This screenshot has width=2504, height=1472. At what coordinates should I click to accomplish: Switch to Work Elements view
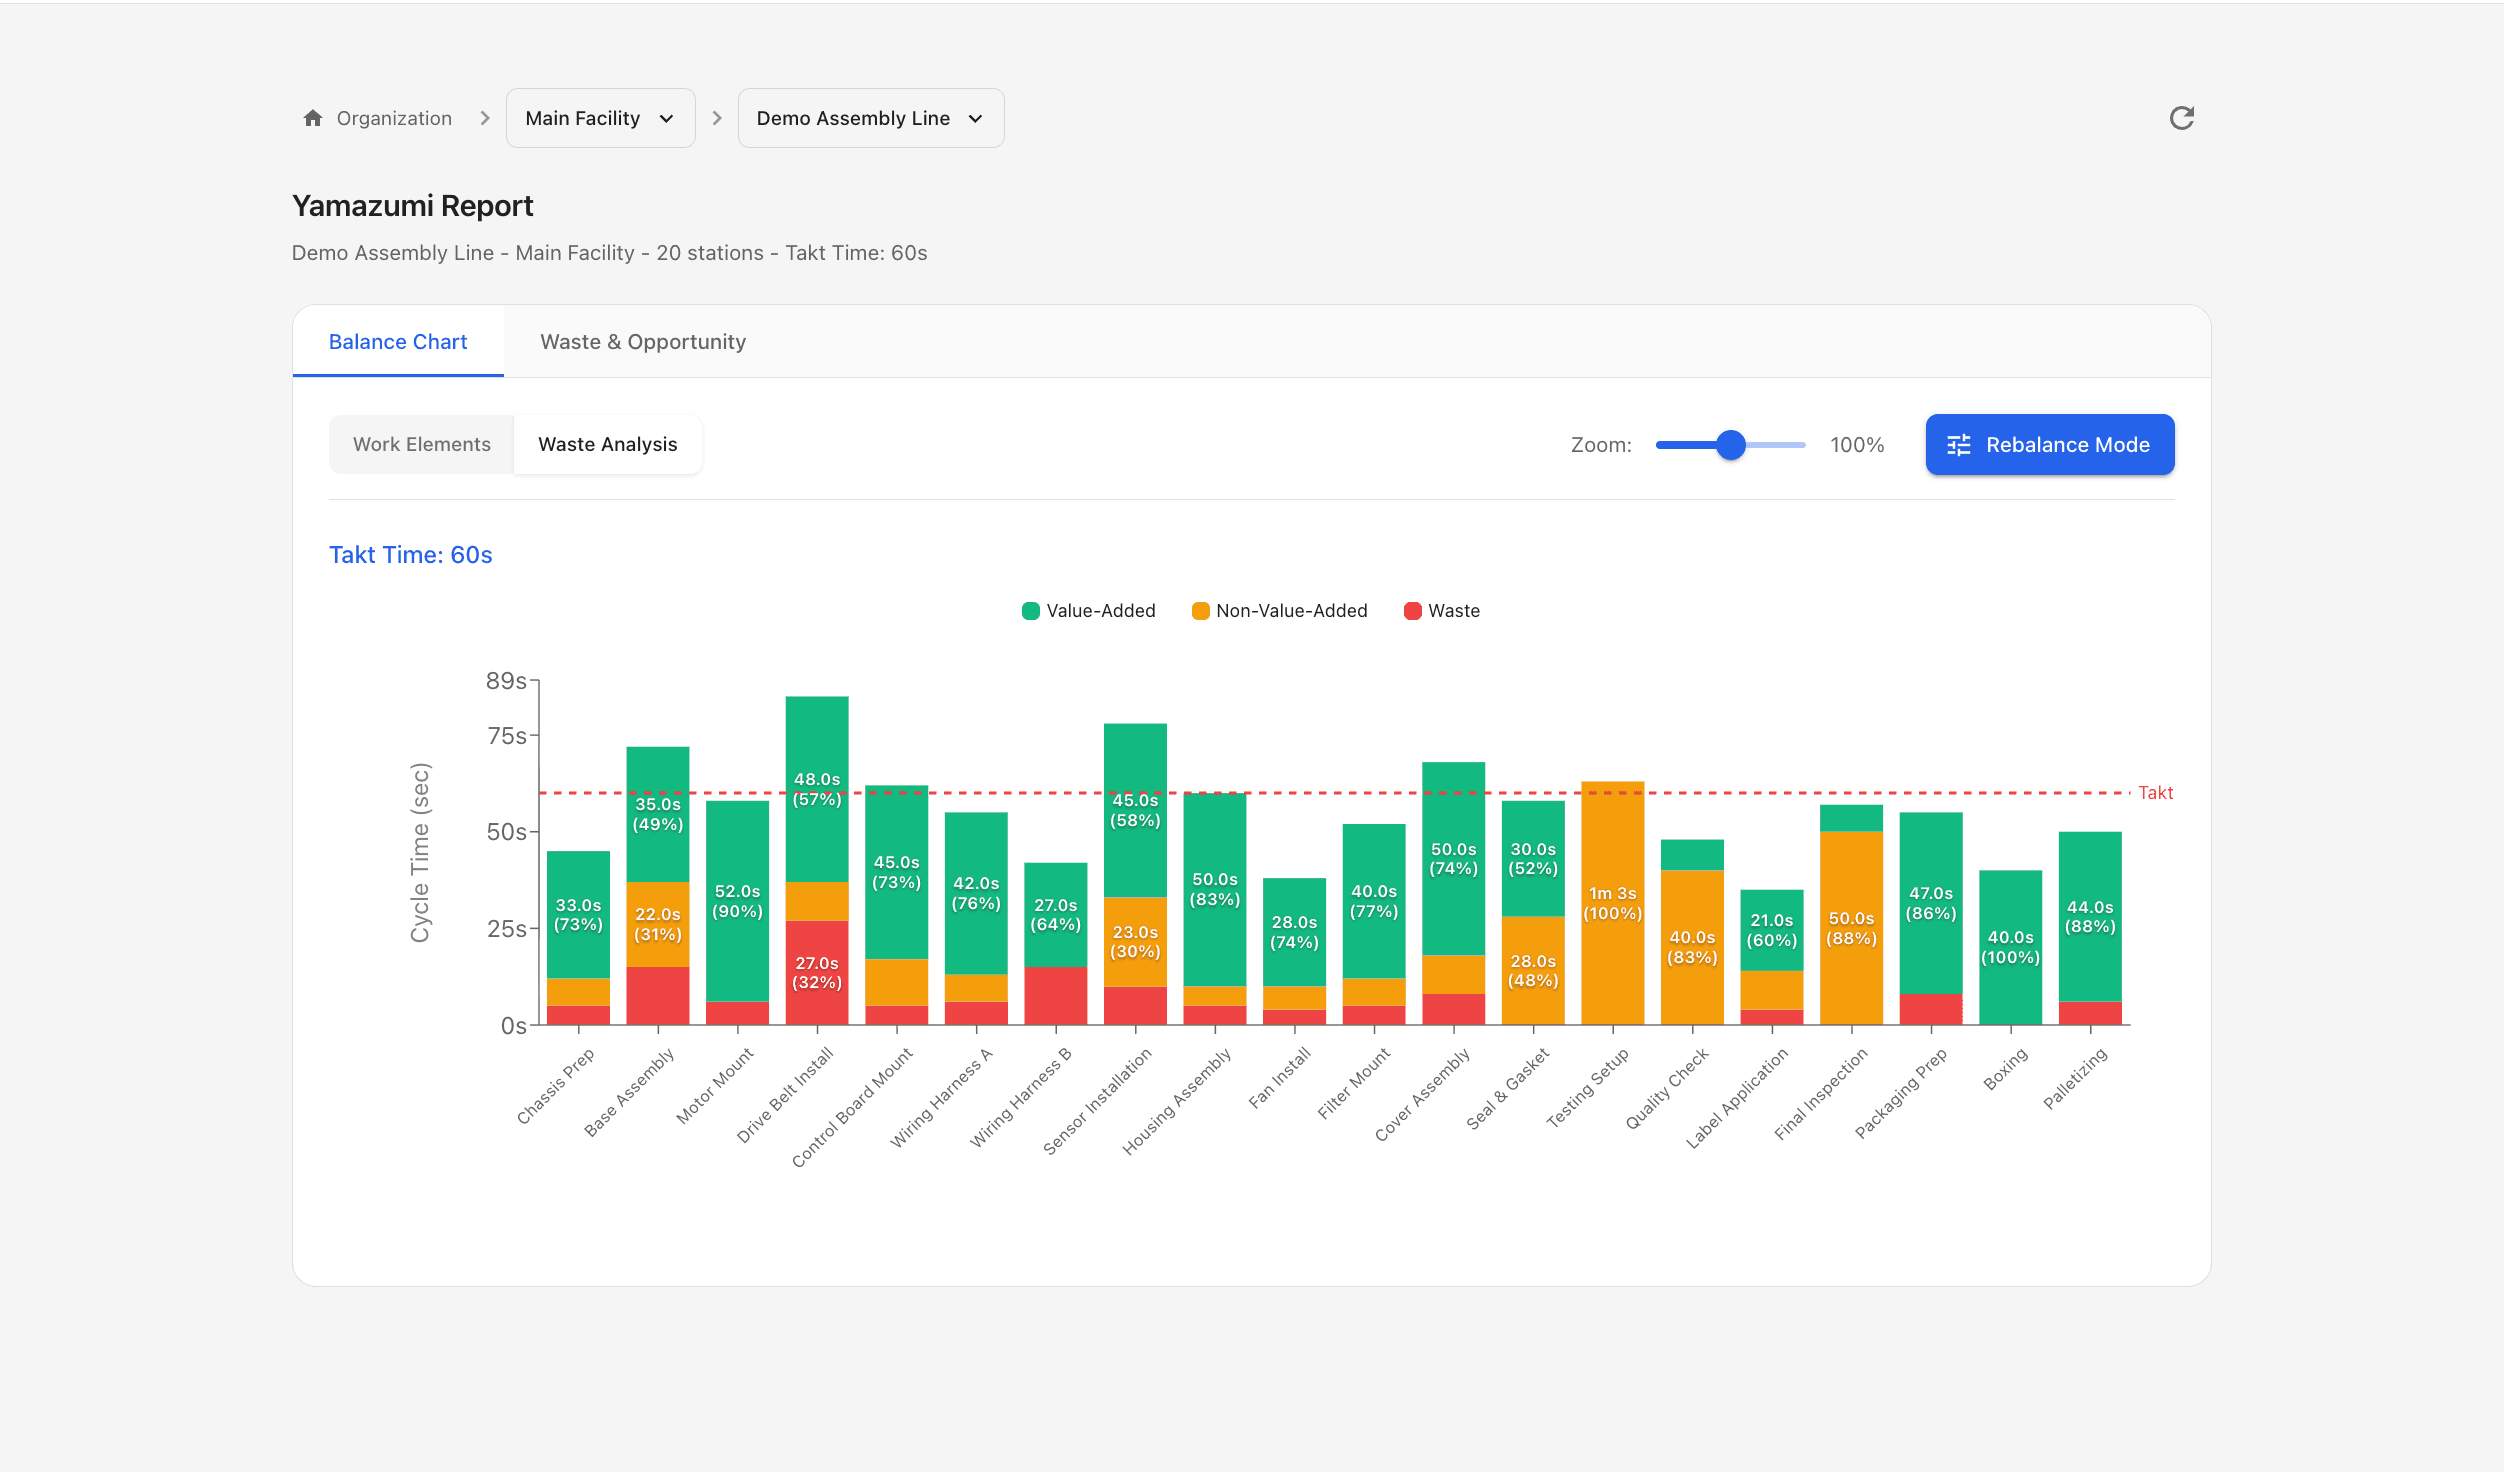(x=421, y=444)
